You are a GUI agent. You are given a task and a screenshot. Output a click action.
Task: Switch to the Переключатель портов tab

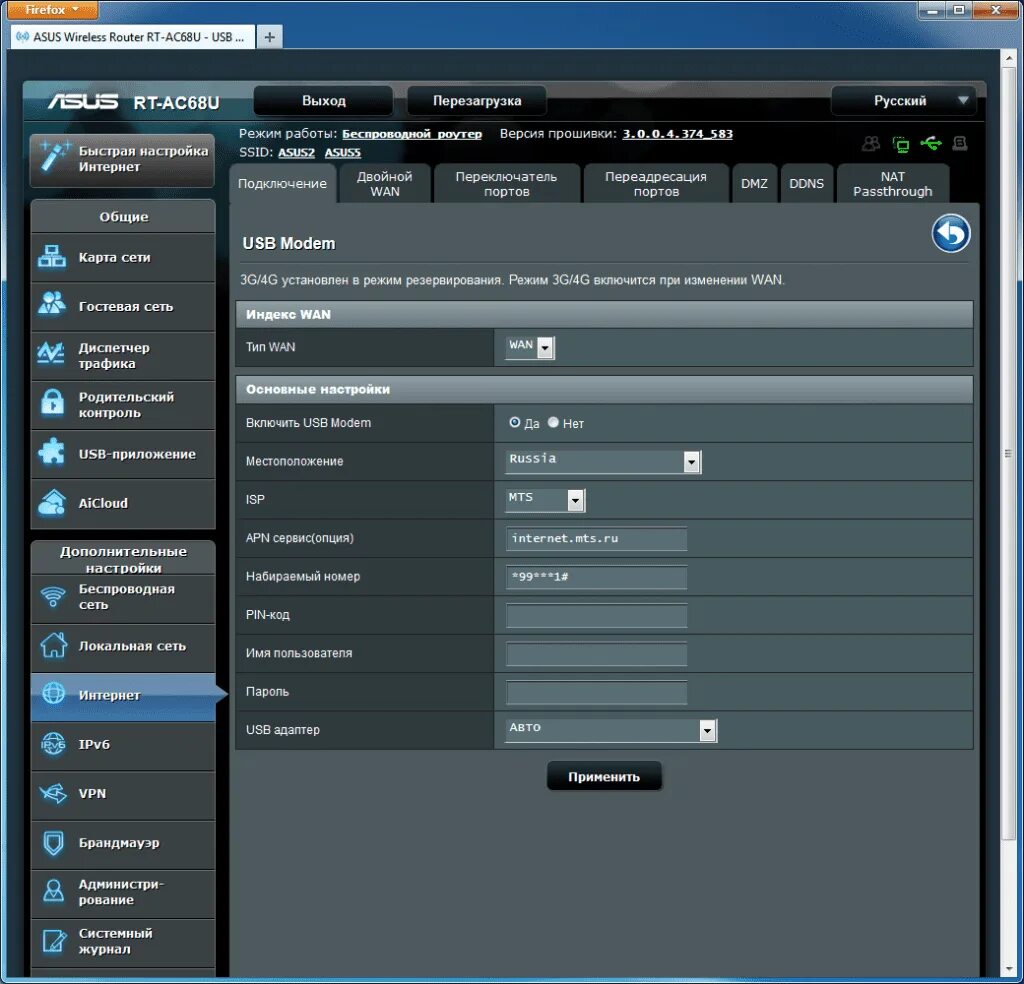point(506,183)
